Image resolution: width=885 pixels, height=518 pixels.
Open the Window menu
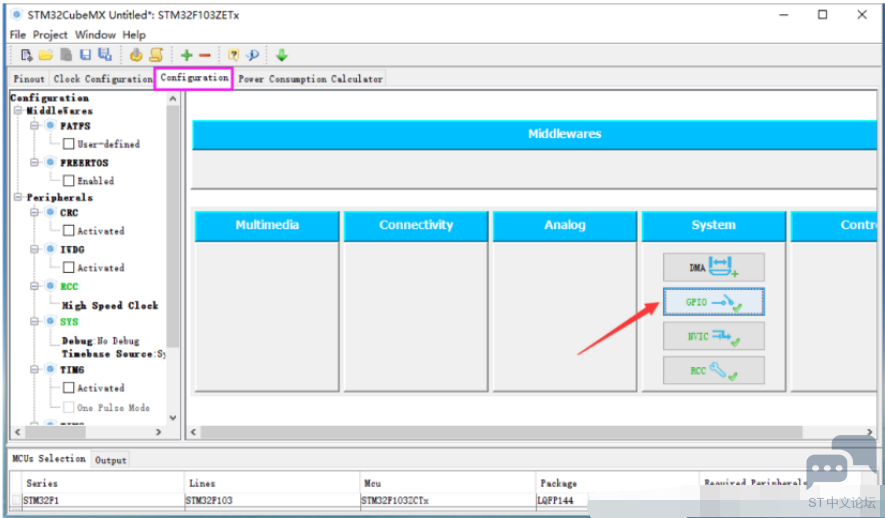pyautogui.click(x=95, y=35)
